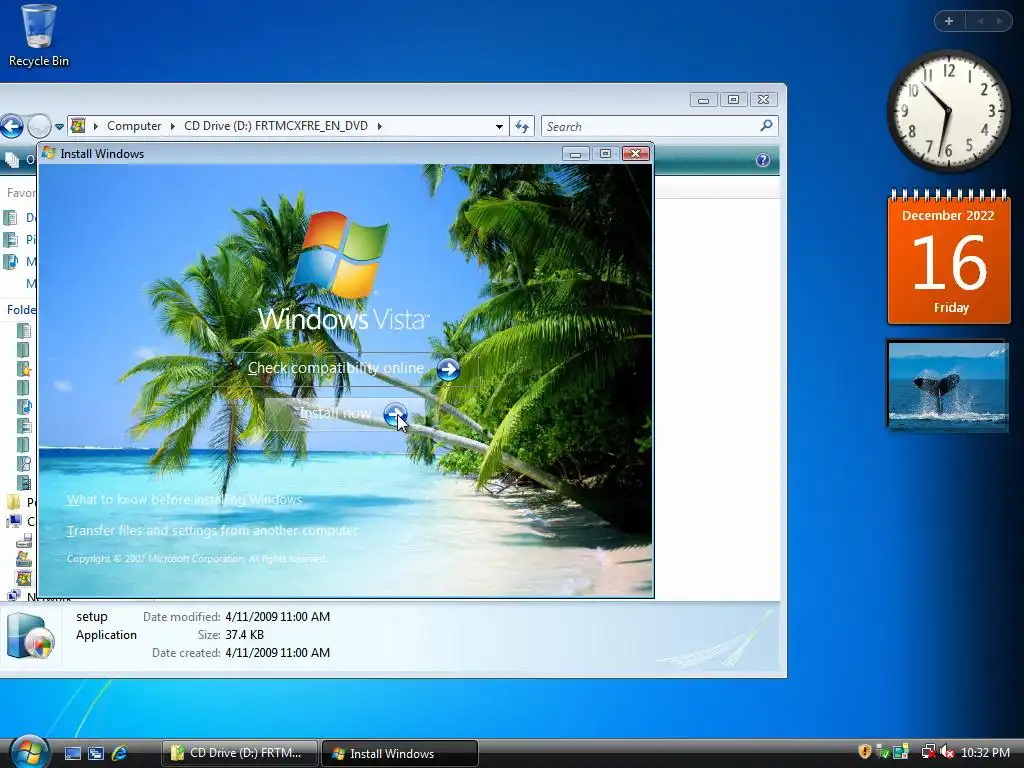Minimize the Install Windows dialog
The height and width of the screenshot is (768, 1024).
pos(575,153)
